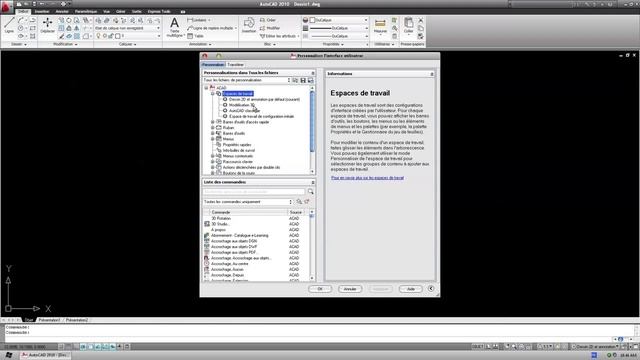Switch to Présentation2 layout tab
This screenshot has width=640, height=360.
point(77,320)
